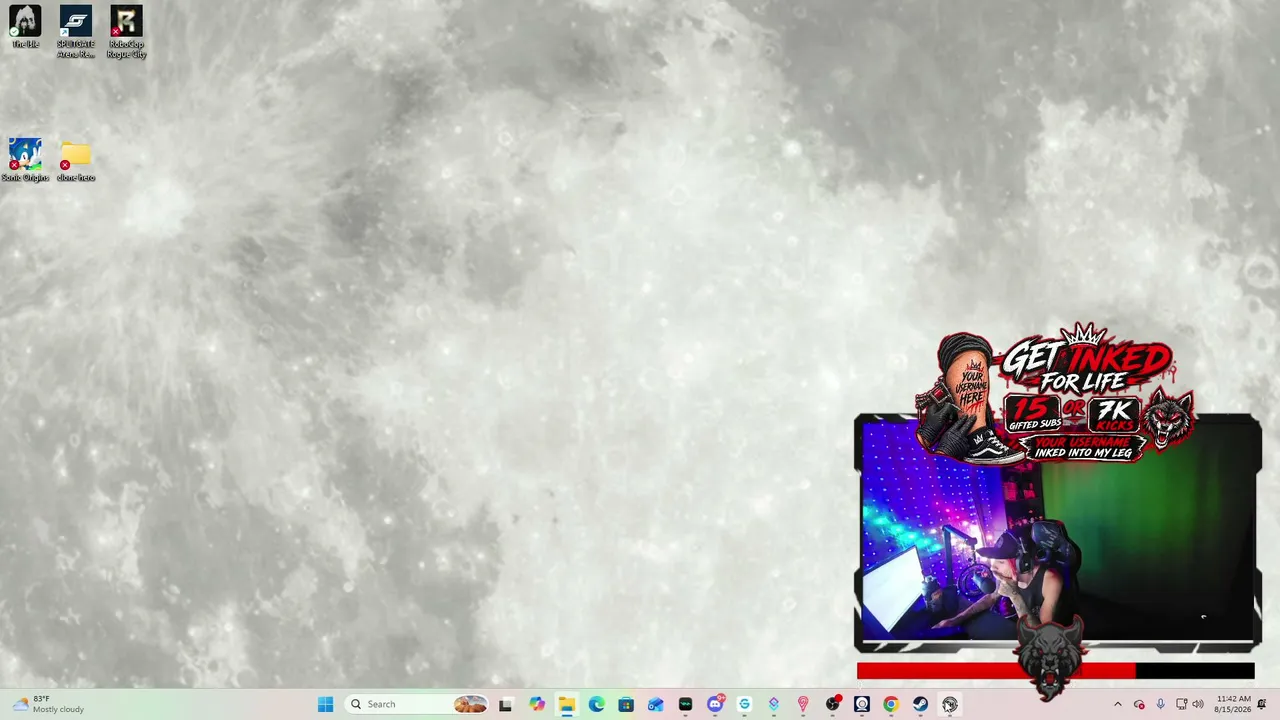Screen dimensions: 1280x720
Task: Open Task View from the taskbar
Action: [505, 704]
